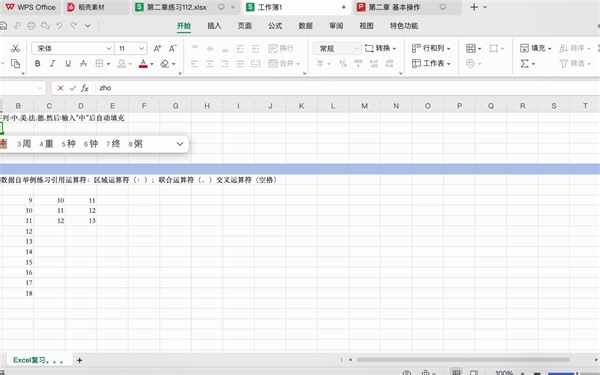This screenshot has height=375, width=600.
Task: Click the Cut scissors icon
Action: pyautogui.click(x=15, y=48)
